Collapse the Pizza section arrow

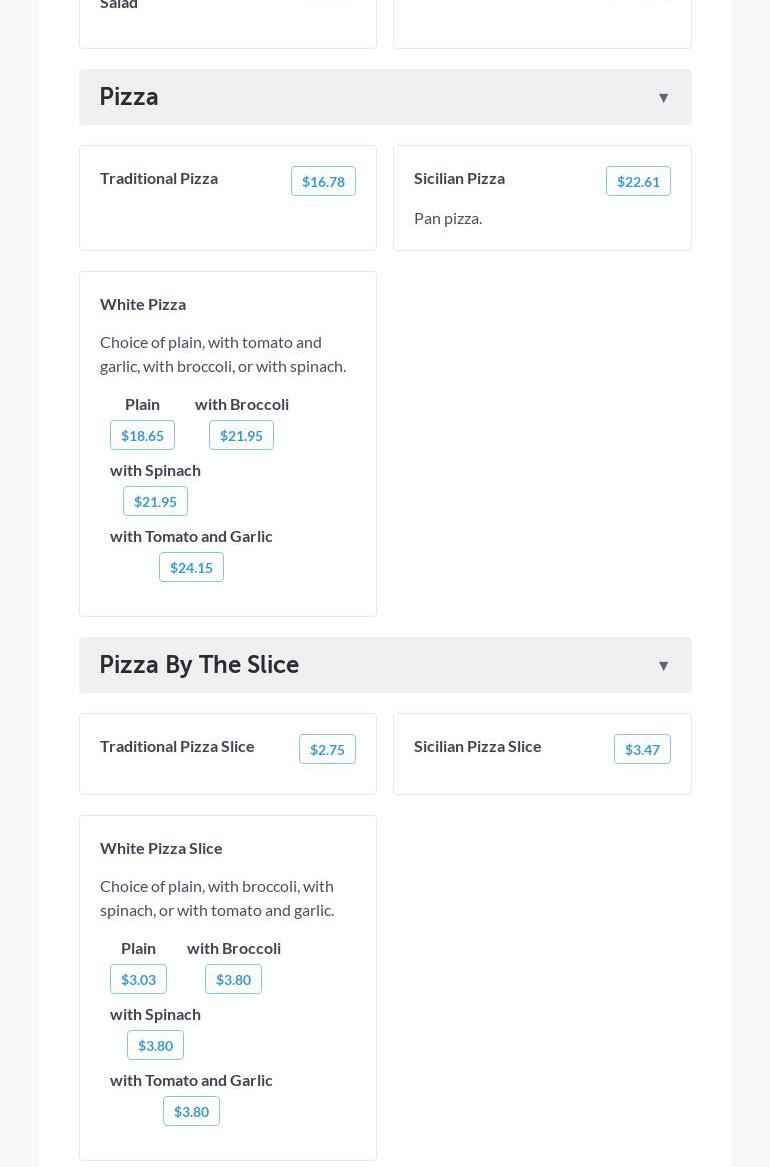(663, 98)
